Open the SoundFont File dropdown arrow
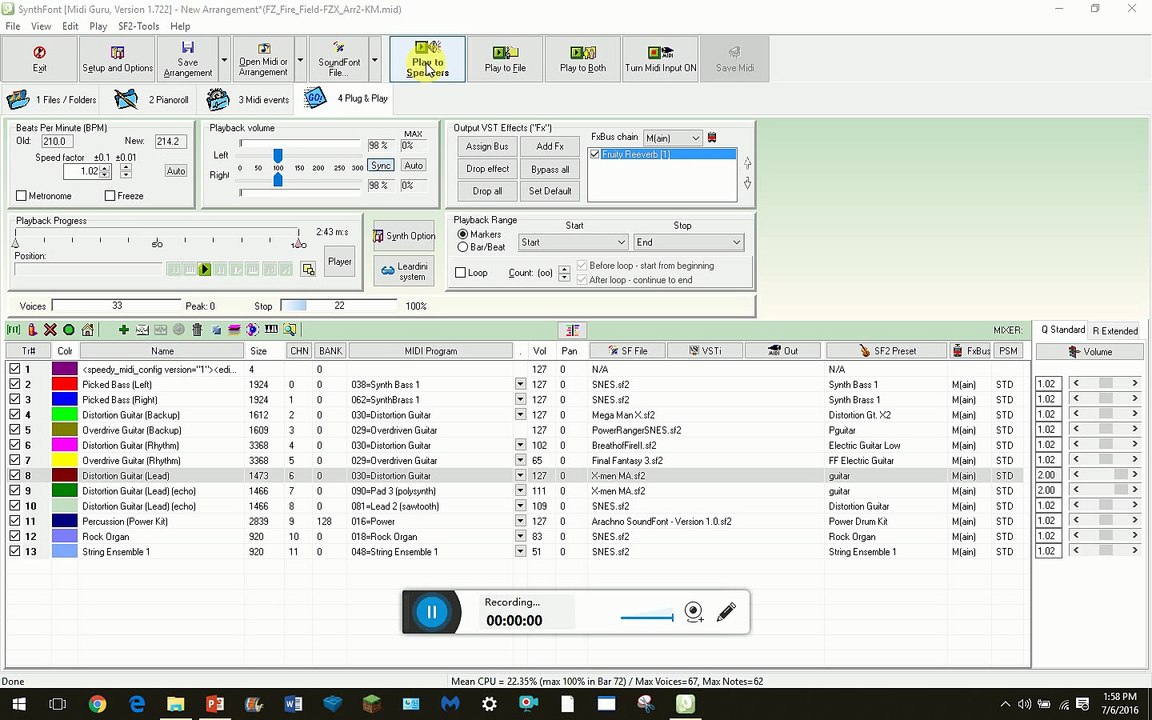This screenshot has height=720, width=1152. pos(375,59)
